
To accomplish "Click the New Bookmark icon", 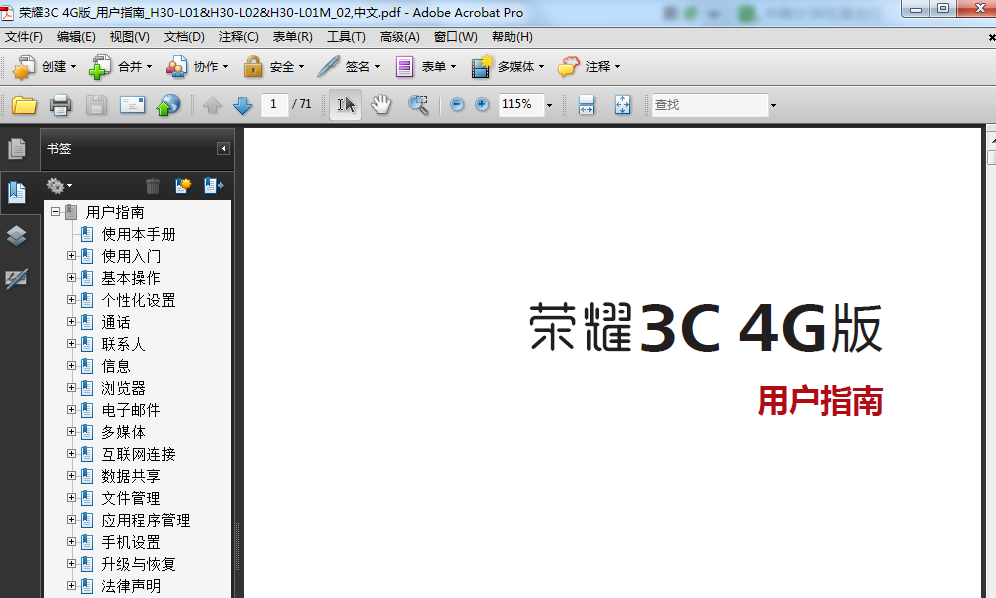I will 183,186.
